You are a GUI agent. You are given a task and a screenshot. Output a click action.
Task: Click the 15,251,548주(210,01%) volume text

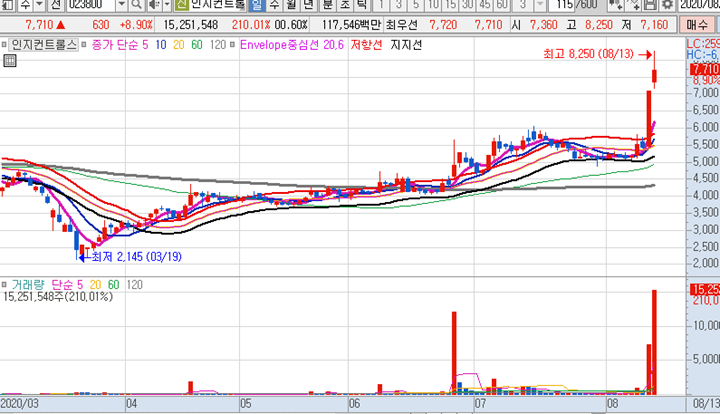[x=58, y=297]
